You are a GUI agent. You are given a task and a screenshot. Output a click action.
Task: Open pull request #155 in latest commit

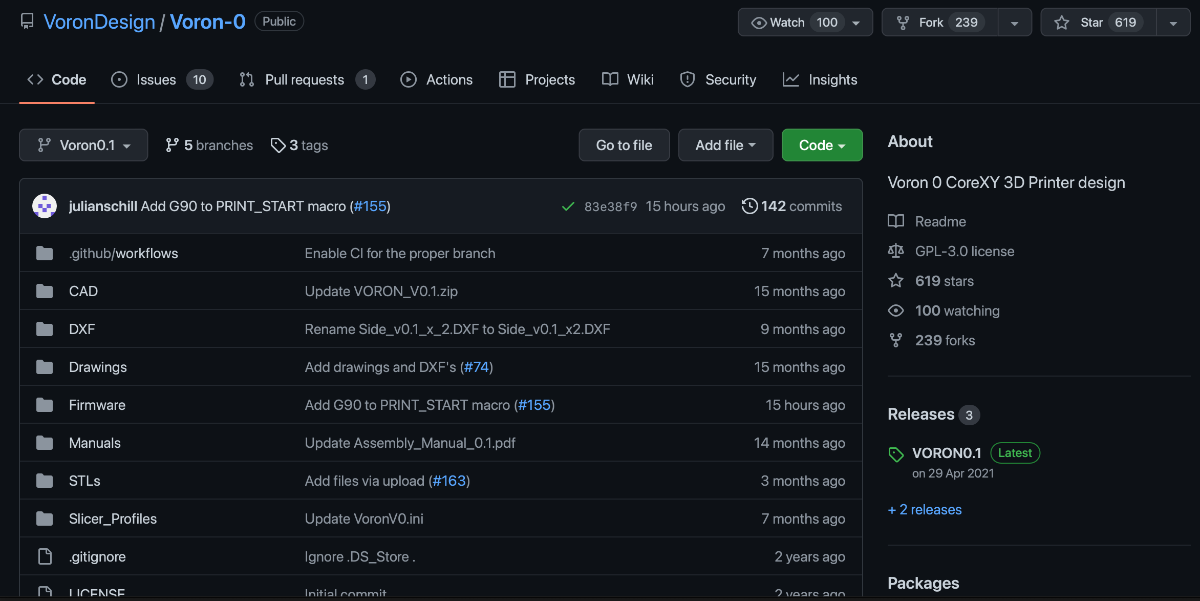click(x=370, y=206)
